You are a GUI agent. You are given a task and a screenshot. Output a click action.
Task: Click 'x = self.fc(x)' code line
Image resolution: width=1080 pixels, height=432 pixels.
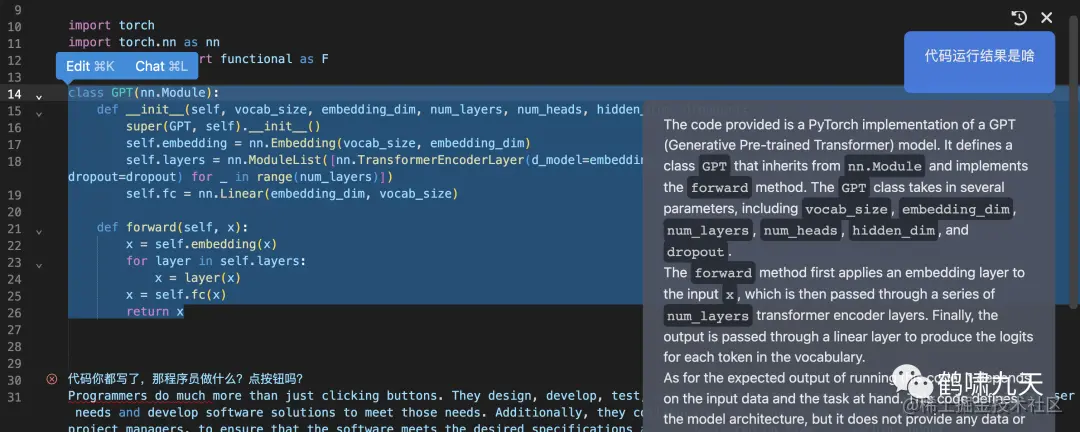(x=176, y=294)
